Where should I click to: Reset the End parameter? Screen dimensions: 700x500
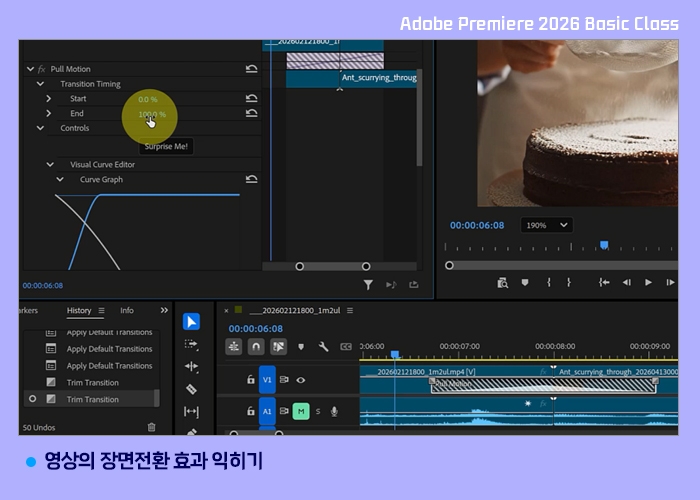pos(252,113)
